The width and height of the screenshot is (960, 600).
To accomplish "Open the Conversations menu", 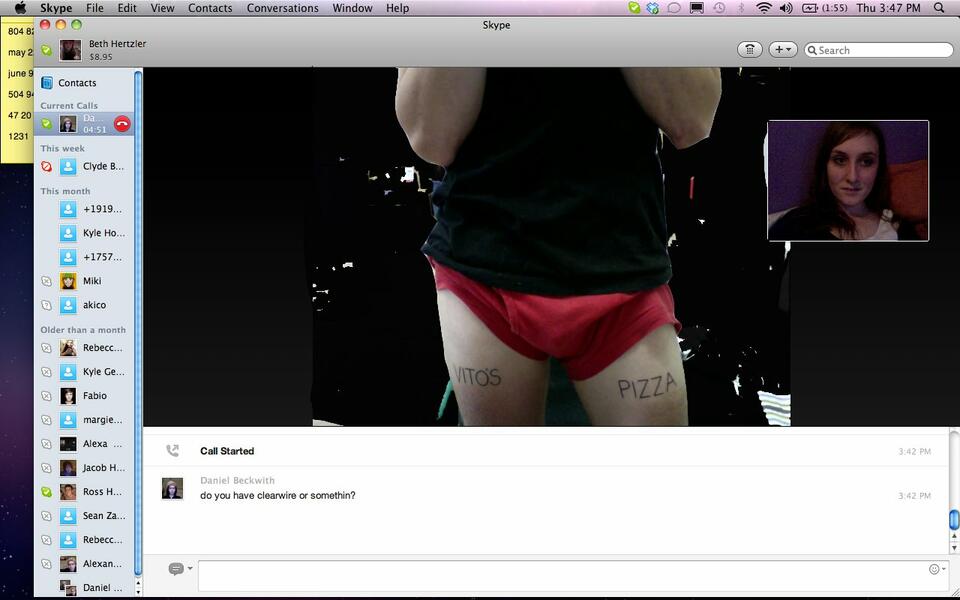I will coord(282,8).
